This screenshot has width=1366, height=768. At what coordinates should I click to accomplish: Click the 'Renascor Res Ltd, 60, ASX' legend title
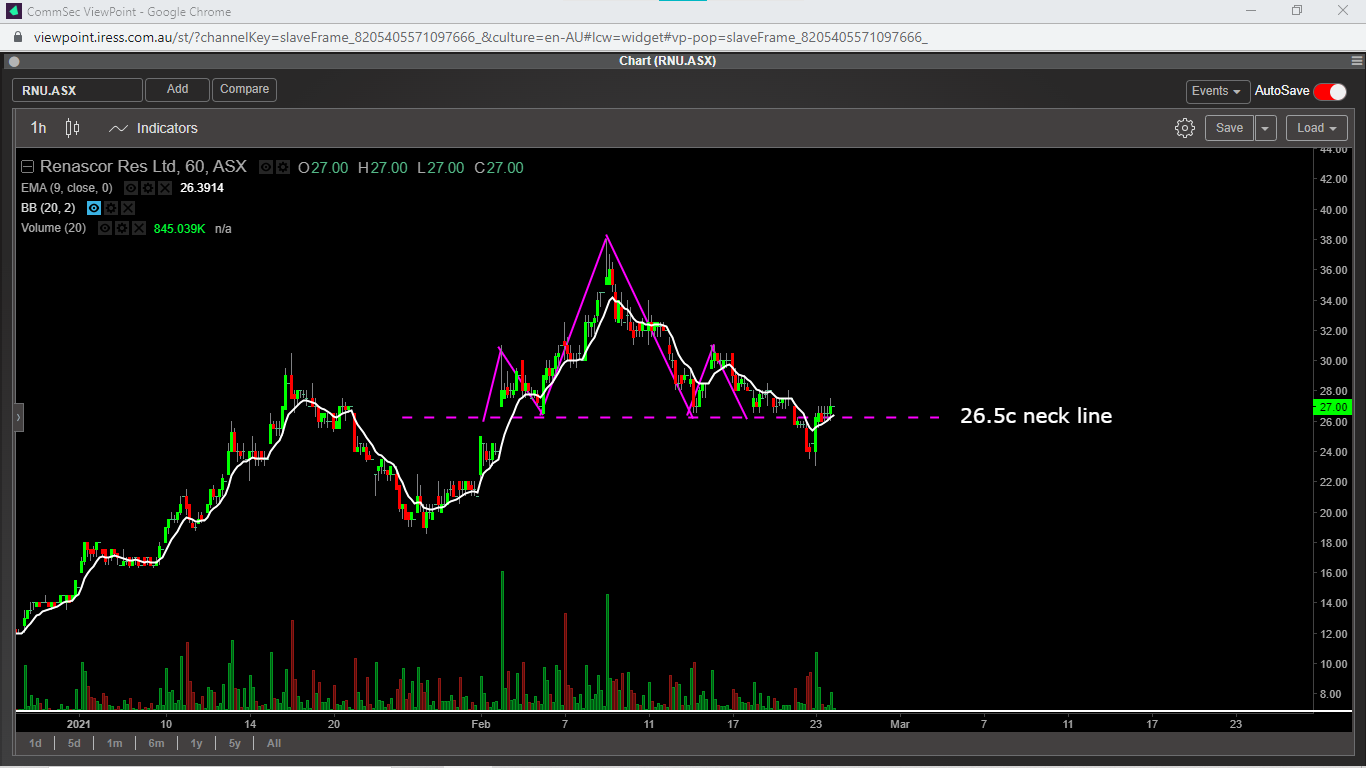(143, 167)
